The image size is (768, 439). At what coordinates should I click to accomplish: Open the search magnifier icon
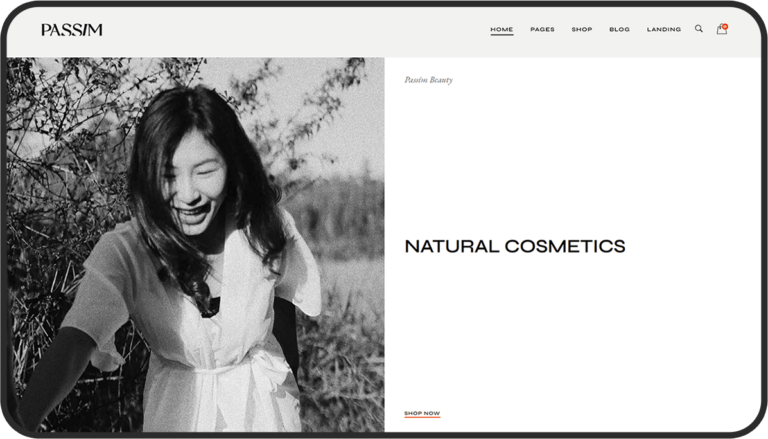(699, 29)
